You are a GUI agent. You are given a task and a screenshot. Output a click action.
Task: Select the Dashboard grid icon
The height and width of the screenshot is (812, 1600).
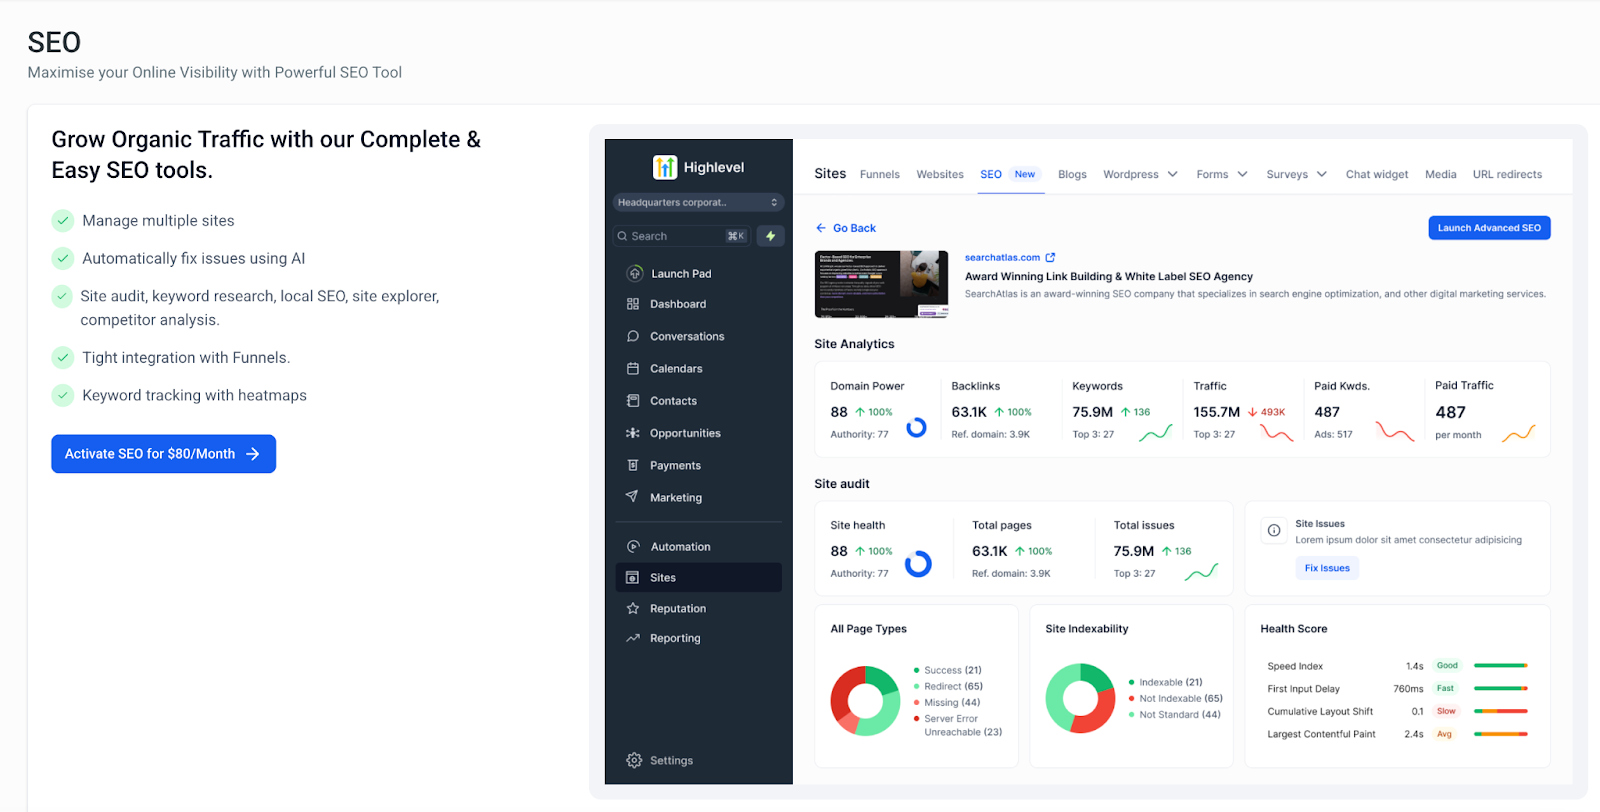633,304
